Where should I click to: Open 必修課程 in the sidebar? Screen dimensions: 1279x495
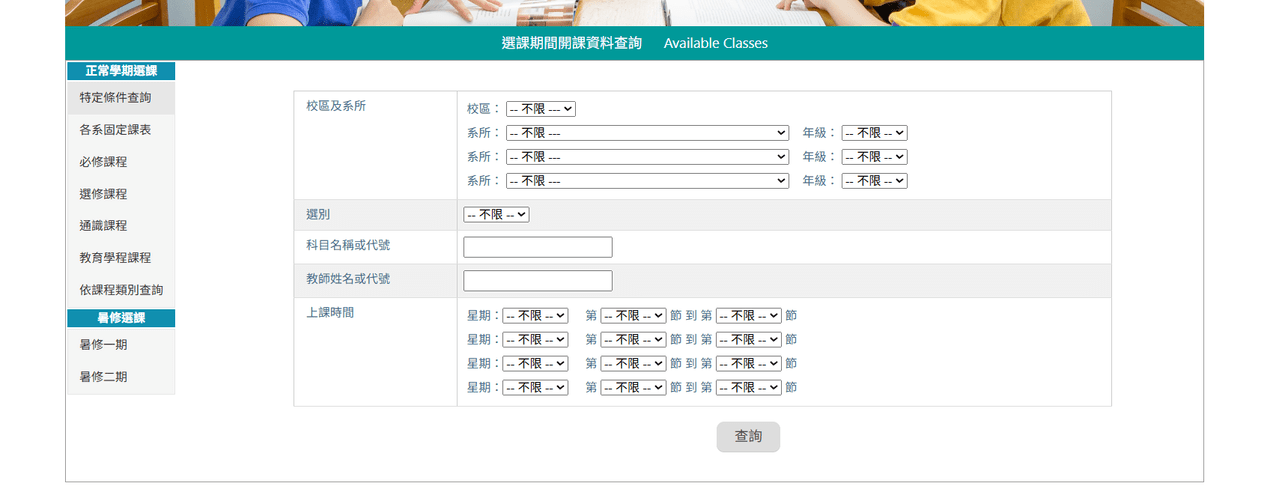121,162
